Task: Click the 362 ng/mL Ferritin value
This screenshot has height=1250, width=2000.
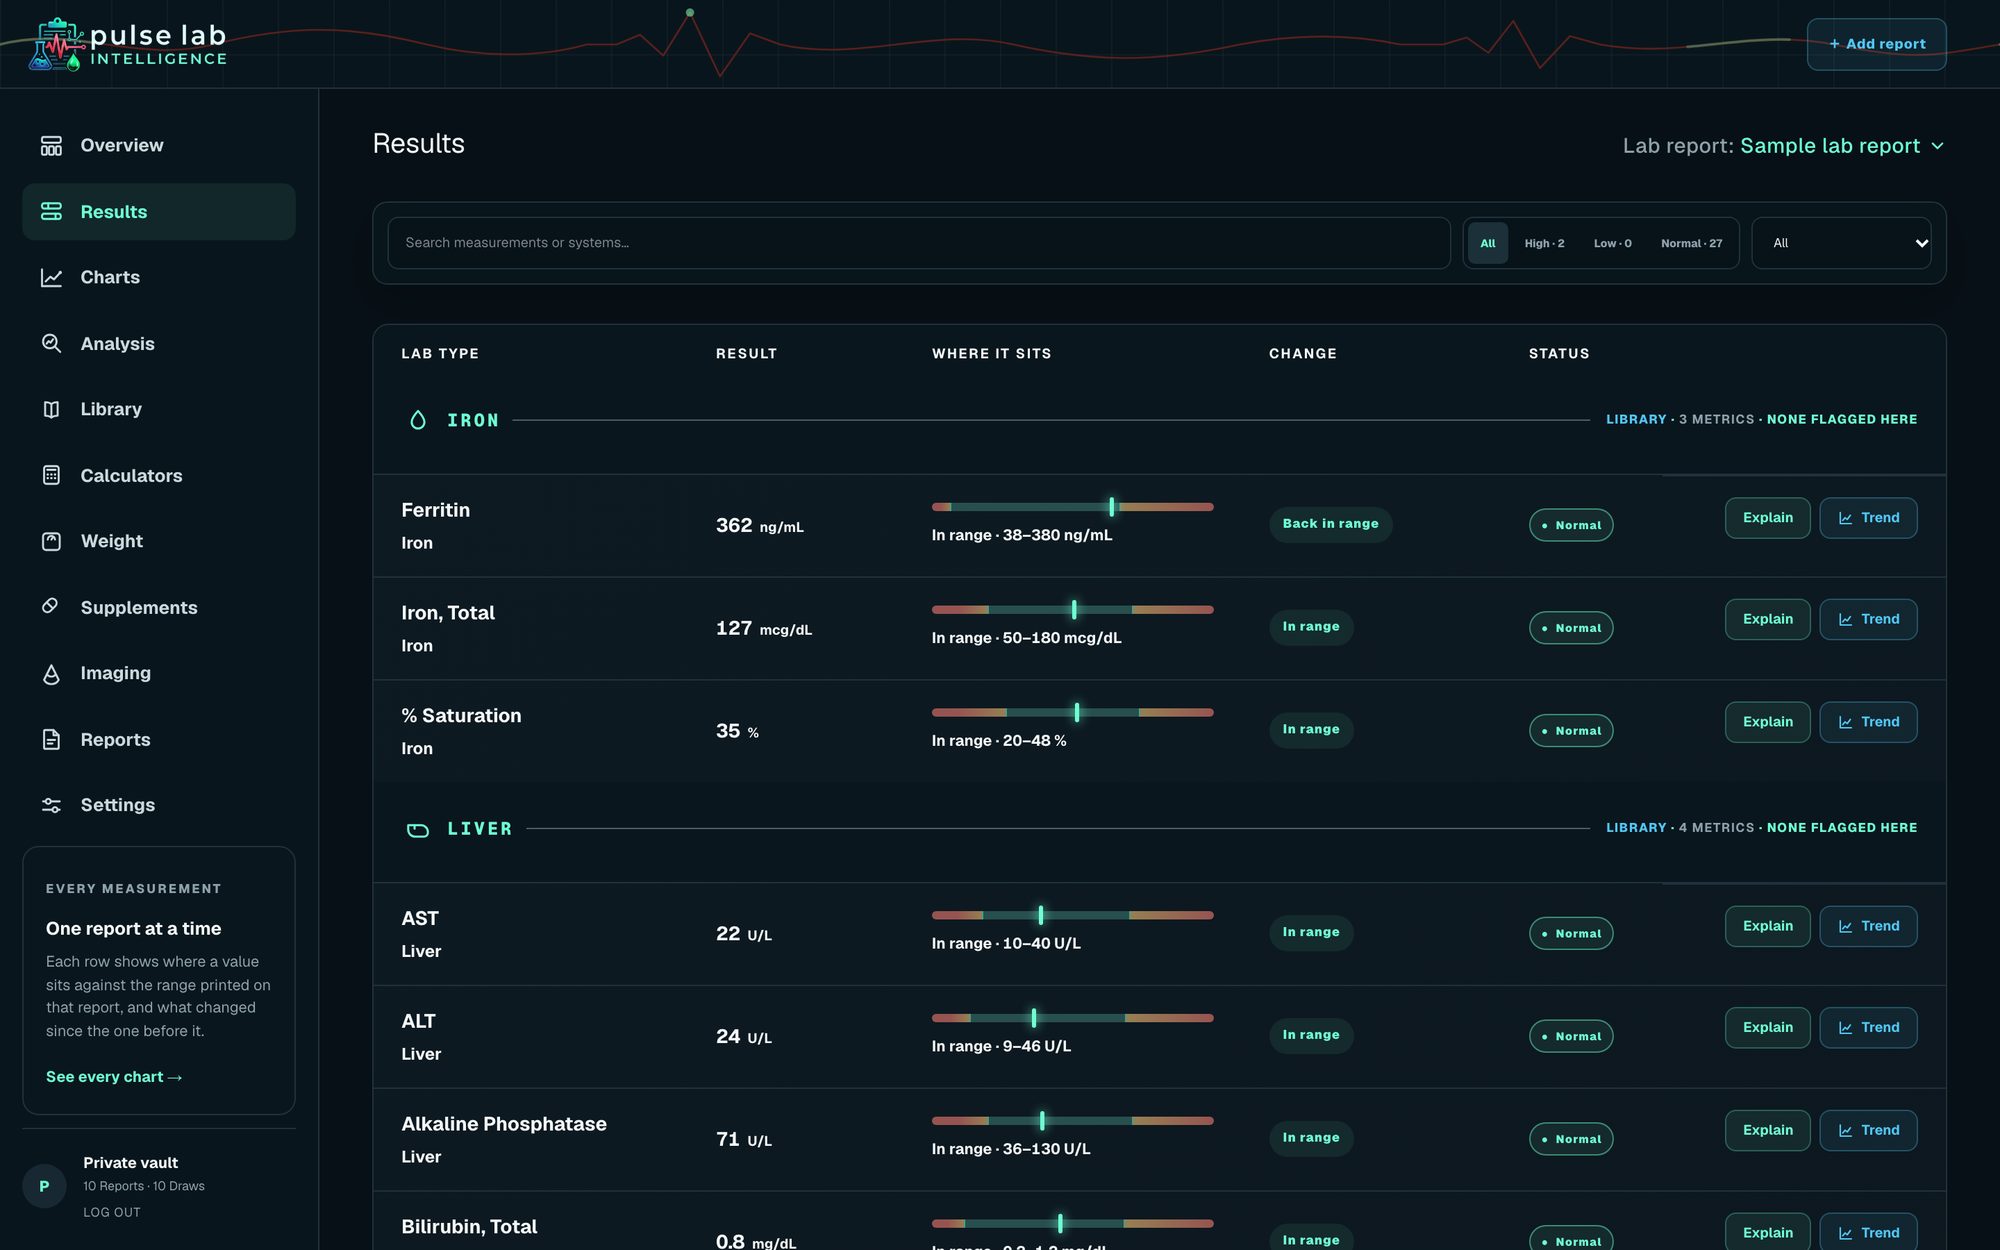Action: [759, 526]
